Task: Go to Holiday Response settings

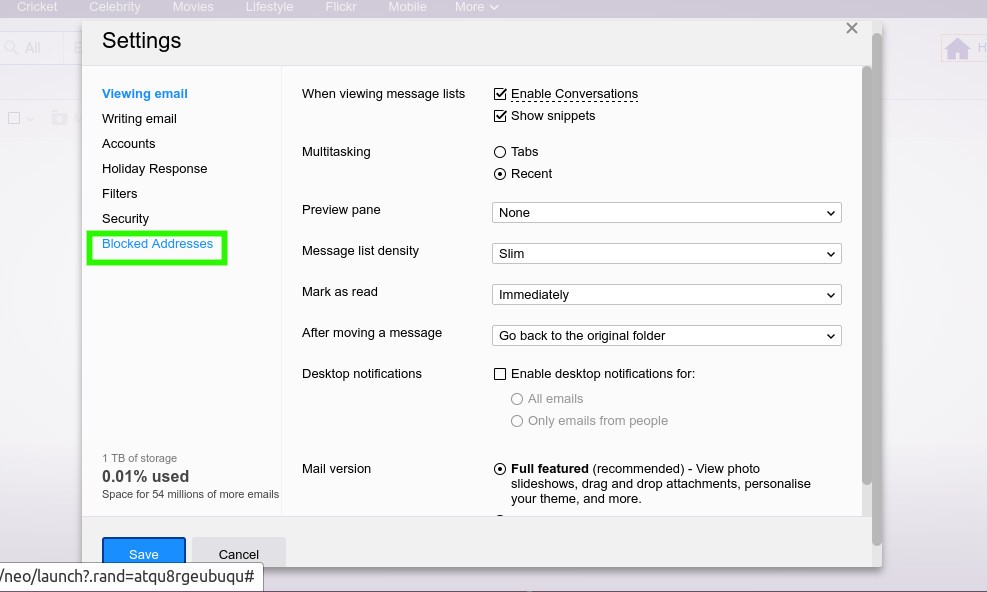Action: [154, 168]
